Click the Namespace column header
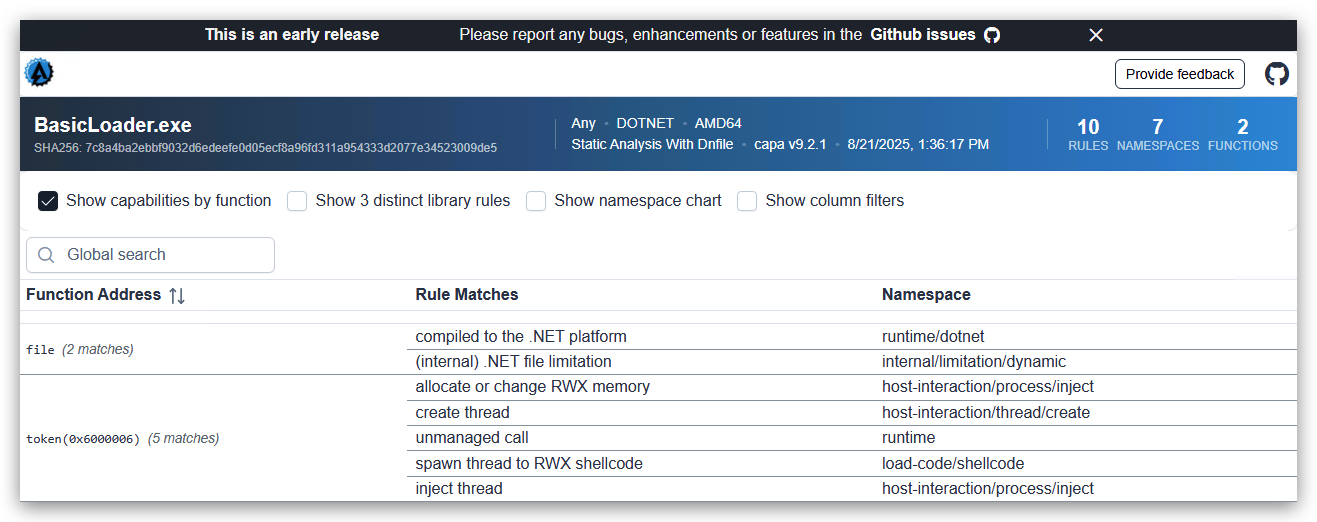Screen dimensions: 1317x522 pos(926,295)
